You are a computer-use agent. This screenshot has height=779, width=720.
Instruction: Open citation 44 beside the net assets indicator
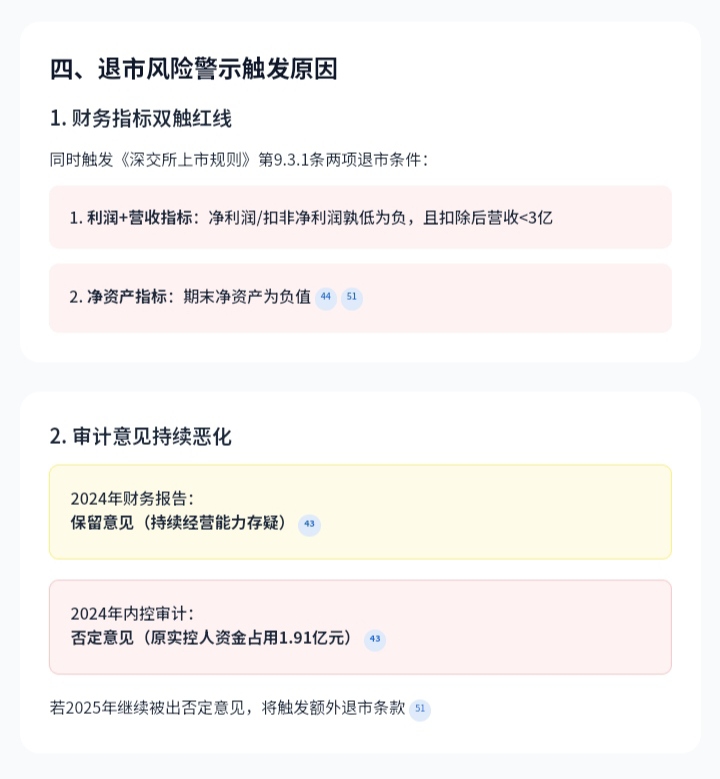(x=325, y=297)
